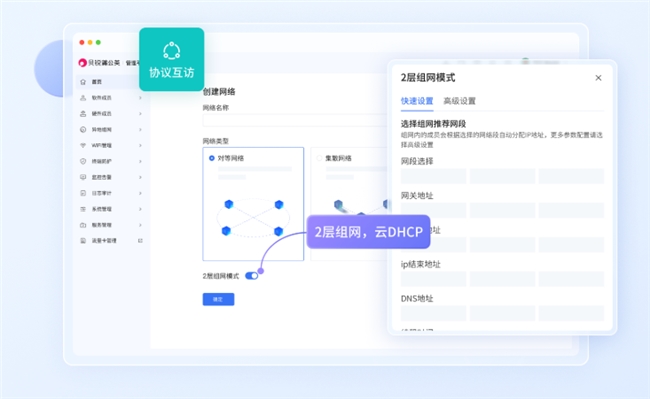Click the 对等网络 mesh topology diagram

253,217
